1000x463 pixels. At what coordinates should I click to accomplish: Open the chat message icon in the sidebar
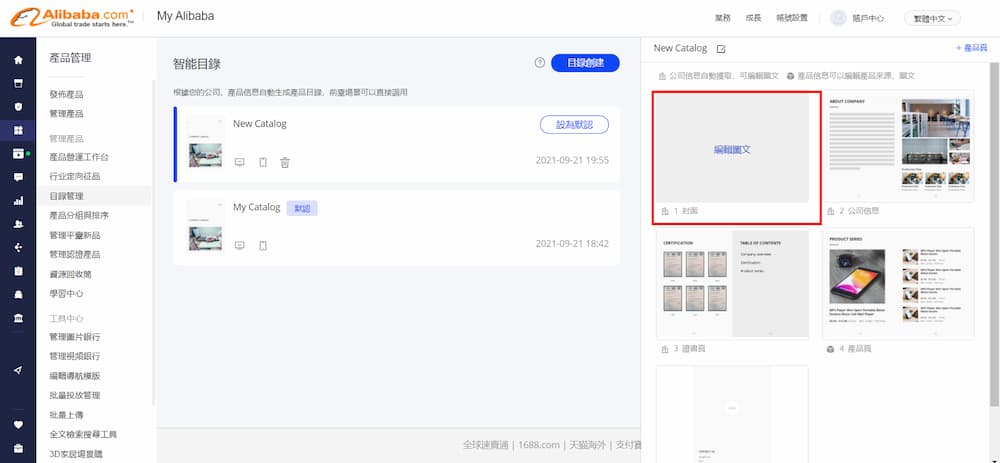click(x=18, y=177)
